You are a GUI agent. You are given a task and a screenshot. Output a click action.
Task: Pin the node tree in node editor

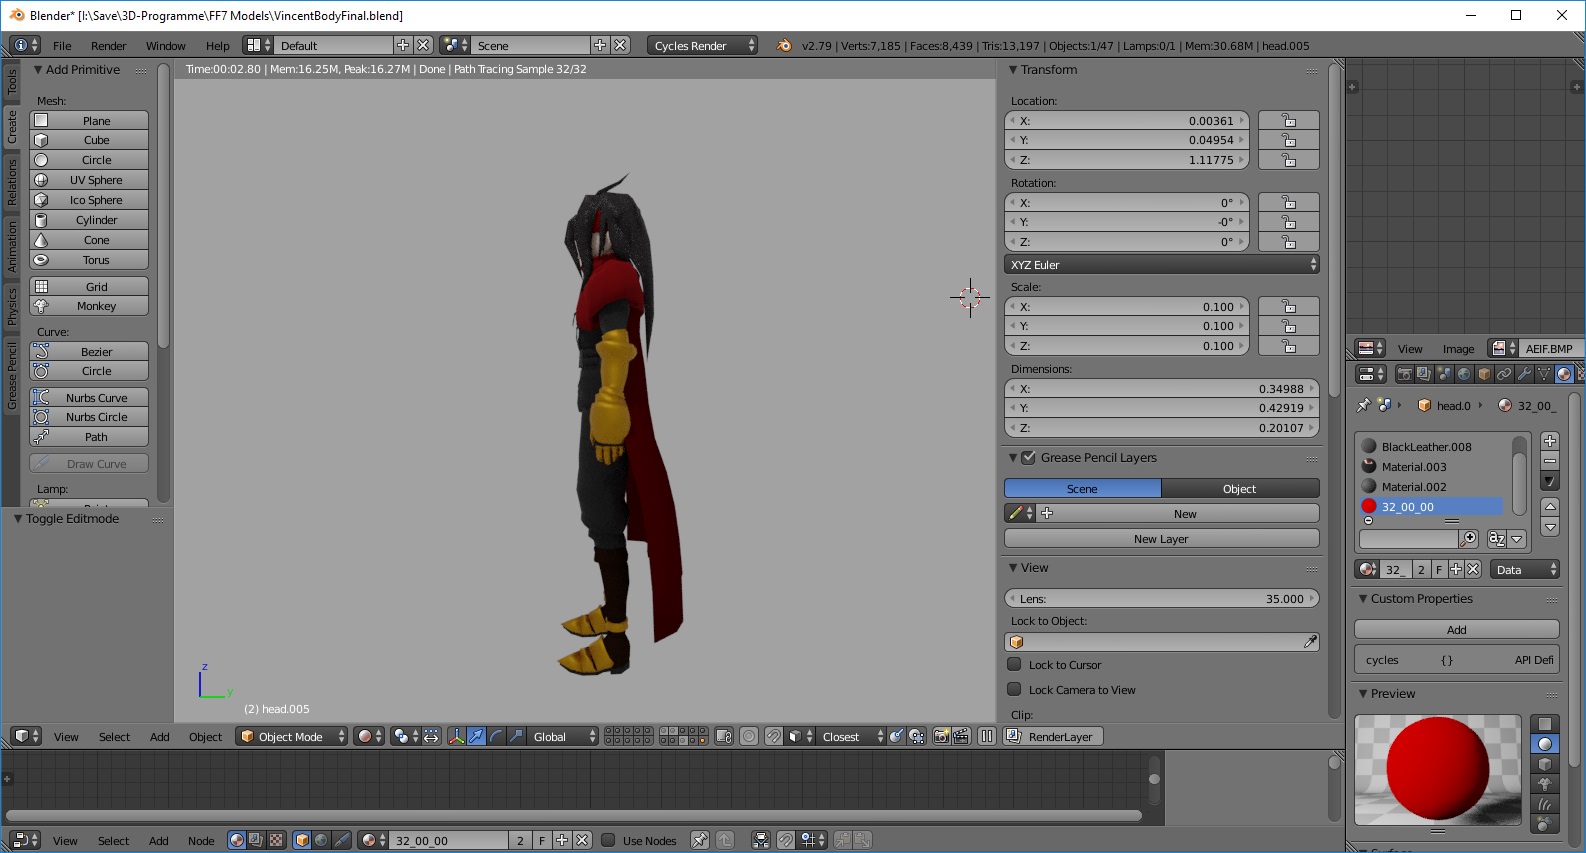pyautogui.click(x=700, y=840)
